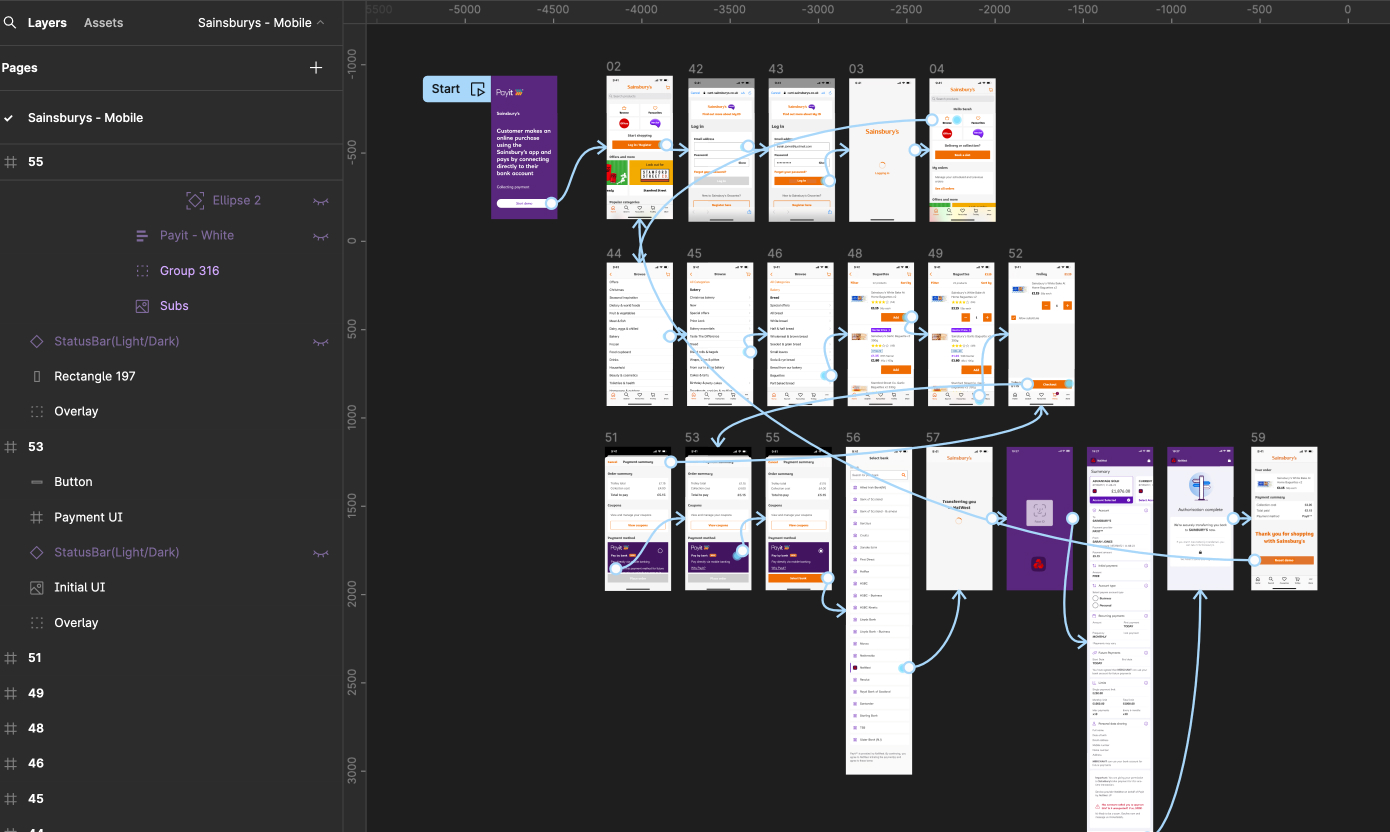Unhide the StatusBar layer above Rectangle 197
The height and width of the screenshot is (832, 1390).
point(320,342)
